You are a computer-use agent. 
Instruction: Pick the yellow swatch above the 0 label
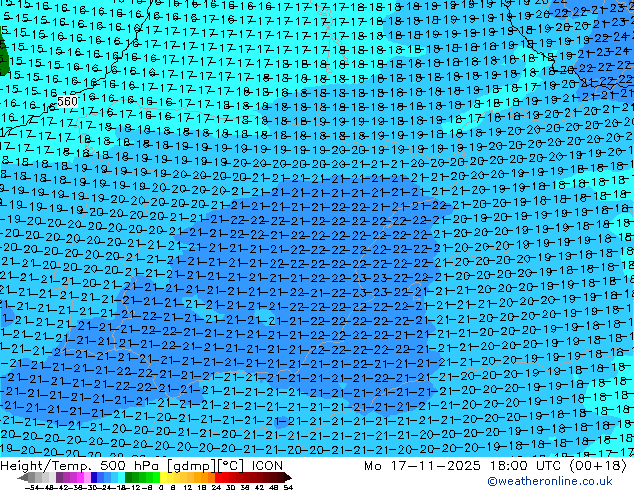[x=163, y=478]
